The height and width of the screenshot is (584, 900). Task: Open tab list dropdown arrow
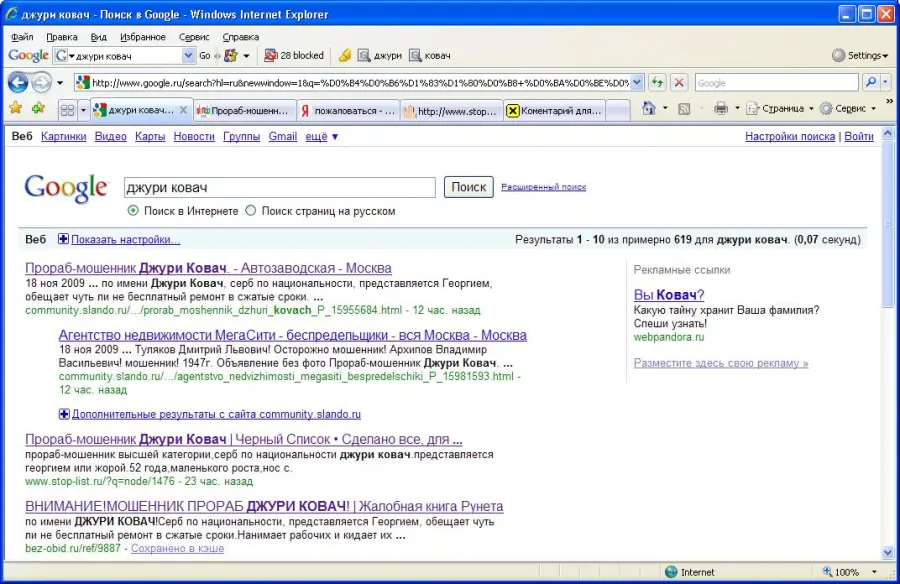coord(83,110)
